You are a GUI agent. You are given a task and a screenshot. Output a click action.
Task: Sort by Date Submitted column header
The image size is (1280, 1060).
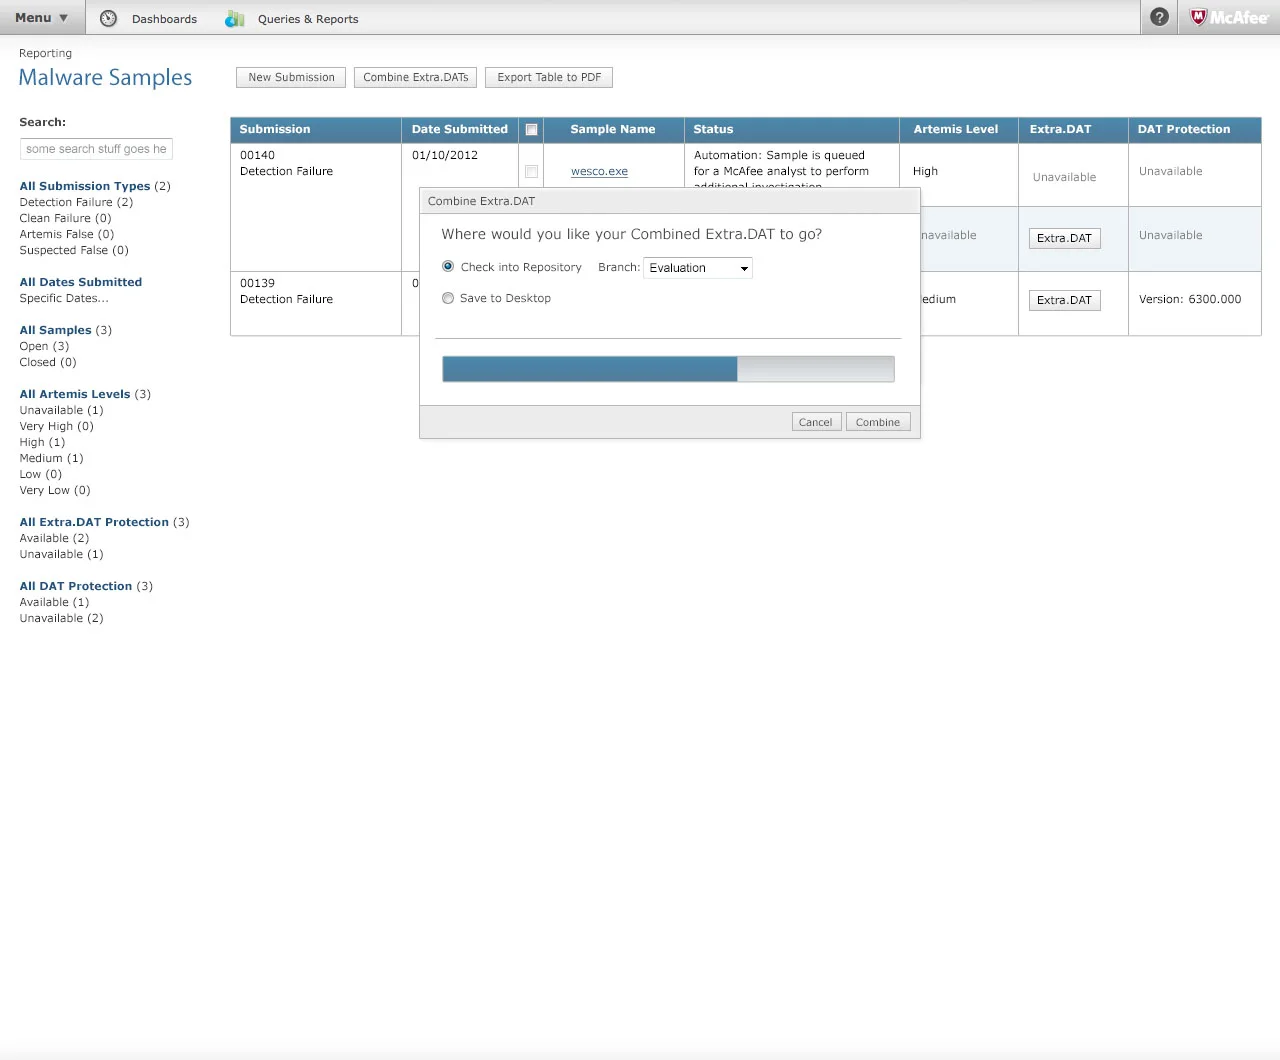(x=460, y=130)
